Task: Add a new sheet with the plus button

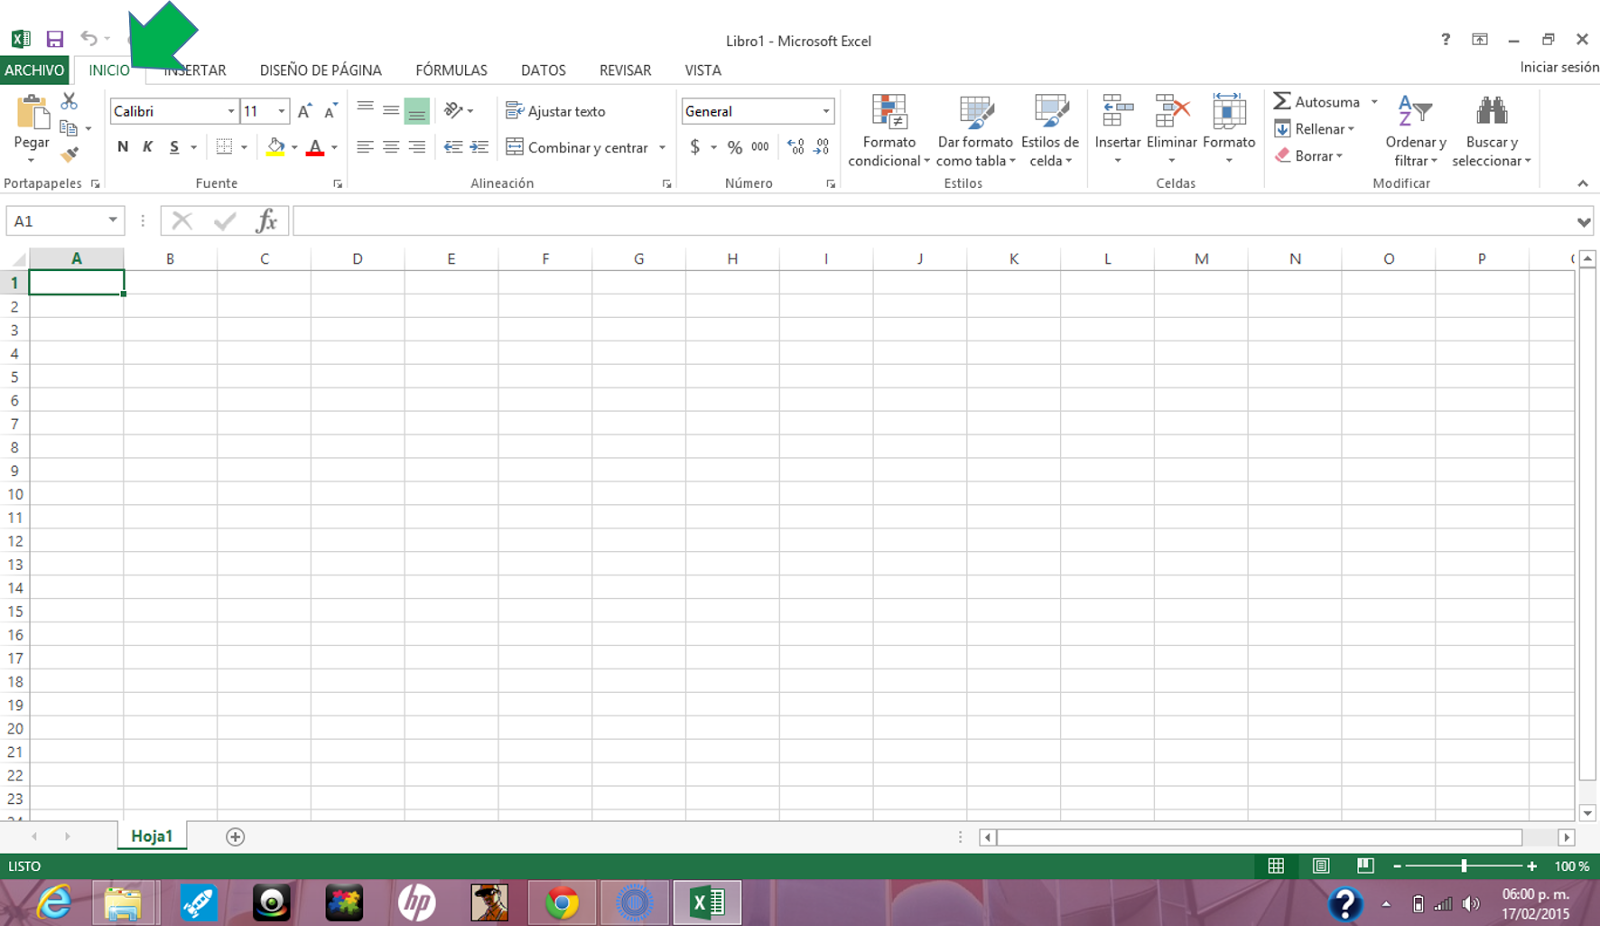Action: pyautogui.click(x=234, y=836)
